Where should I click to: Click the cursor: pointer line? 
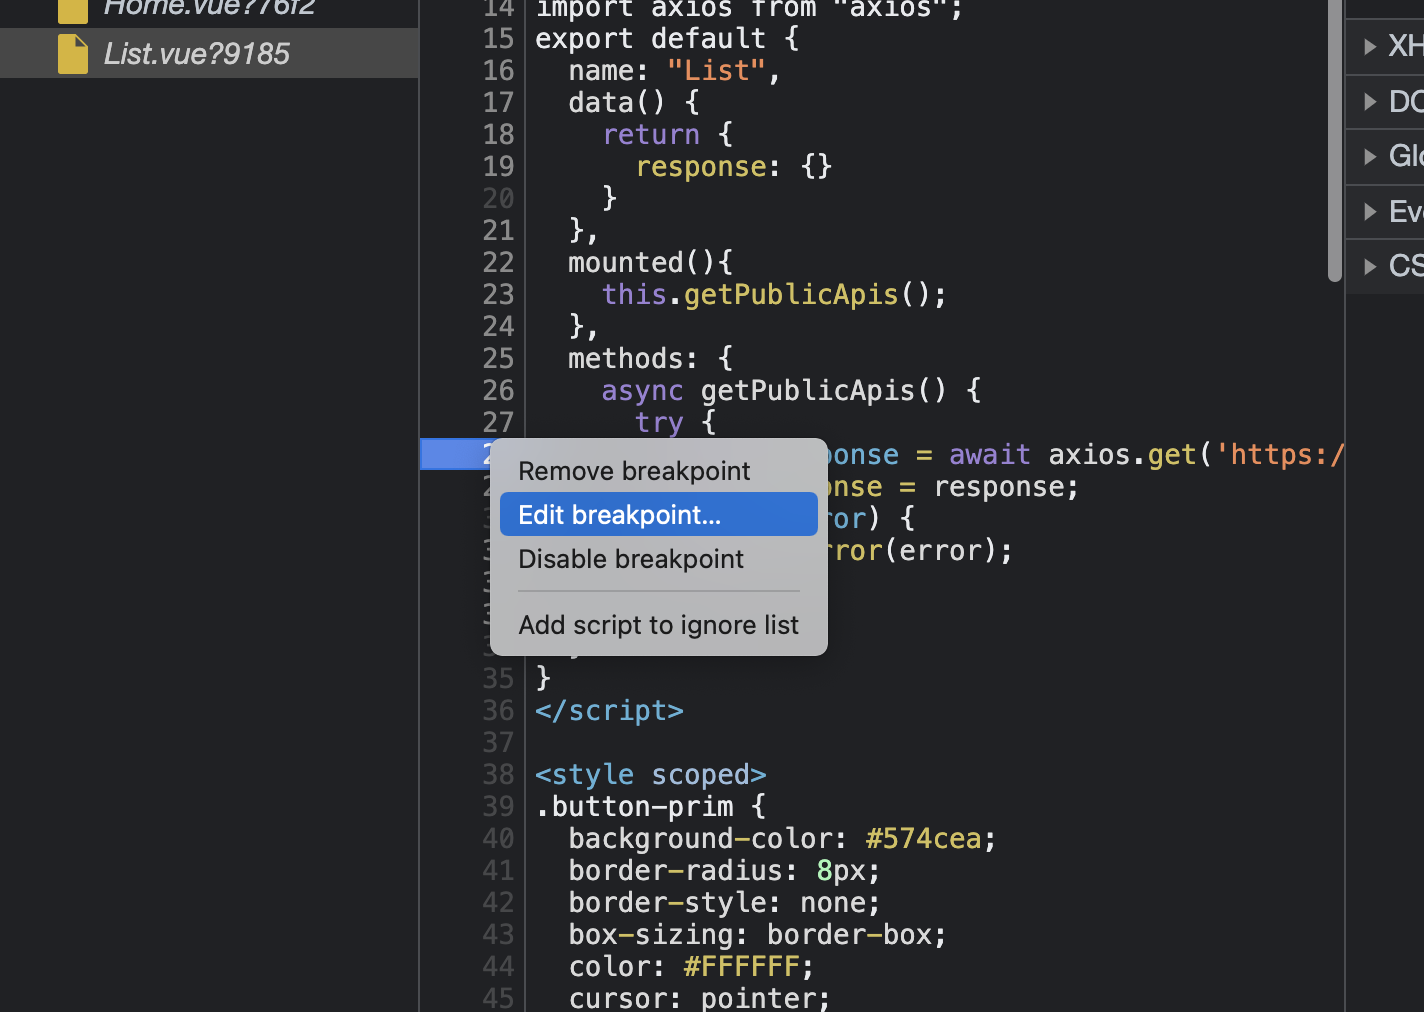tap(699, 998)
